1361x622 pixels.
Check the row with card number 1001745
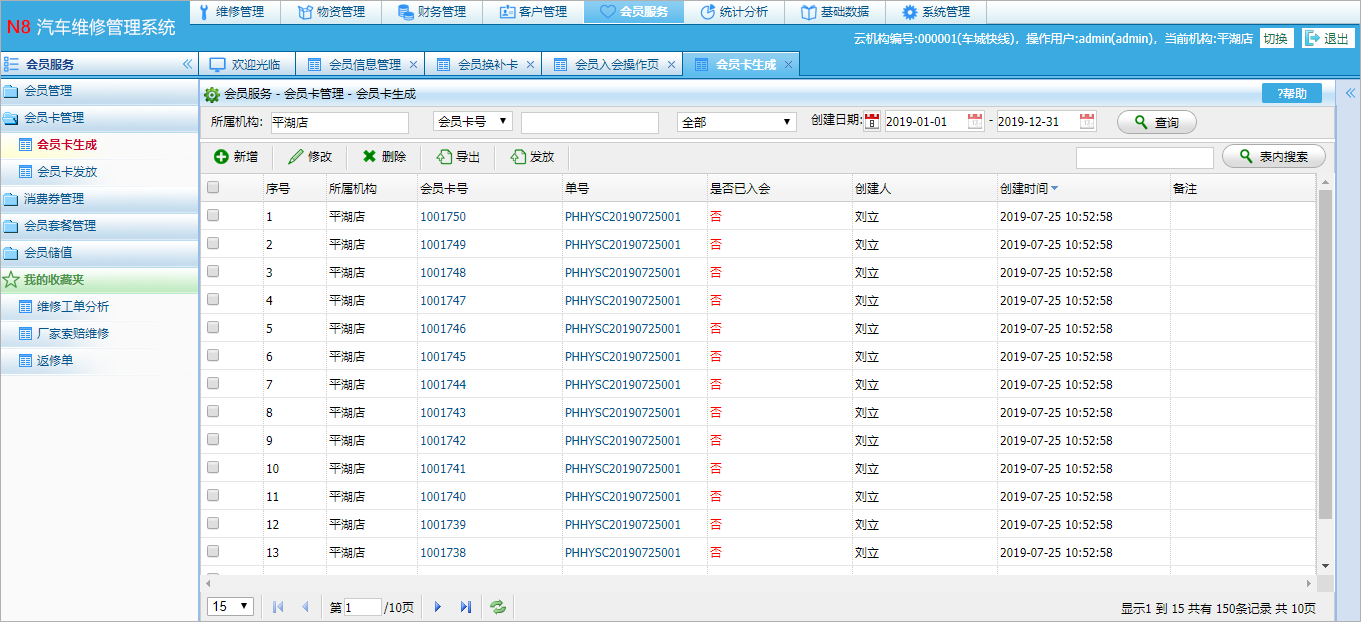[213, 355]
